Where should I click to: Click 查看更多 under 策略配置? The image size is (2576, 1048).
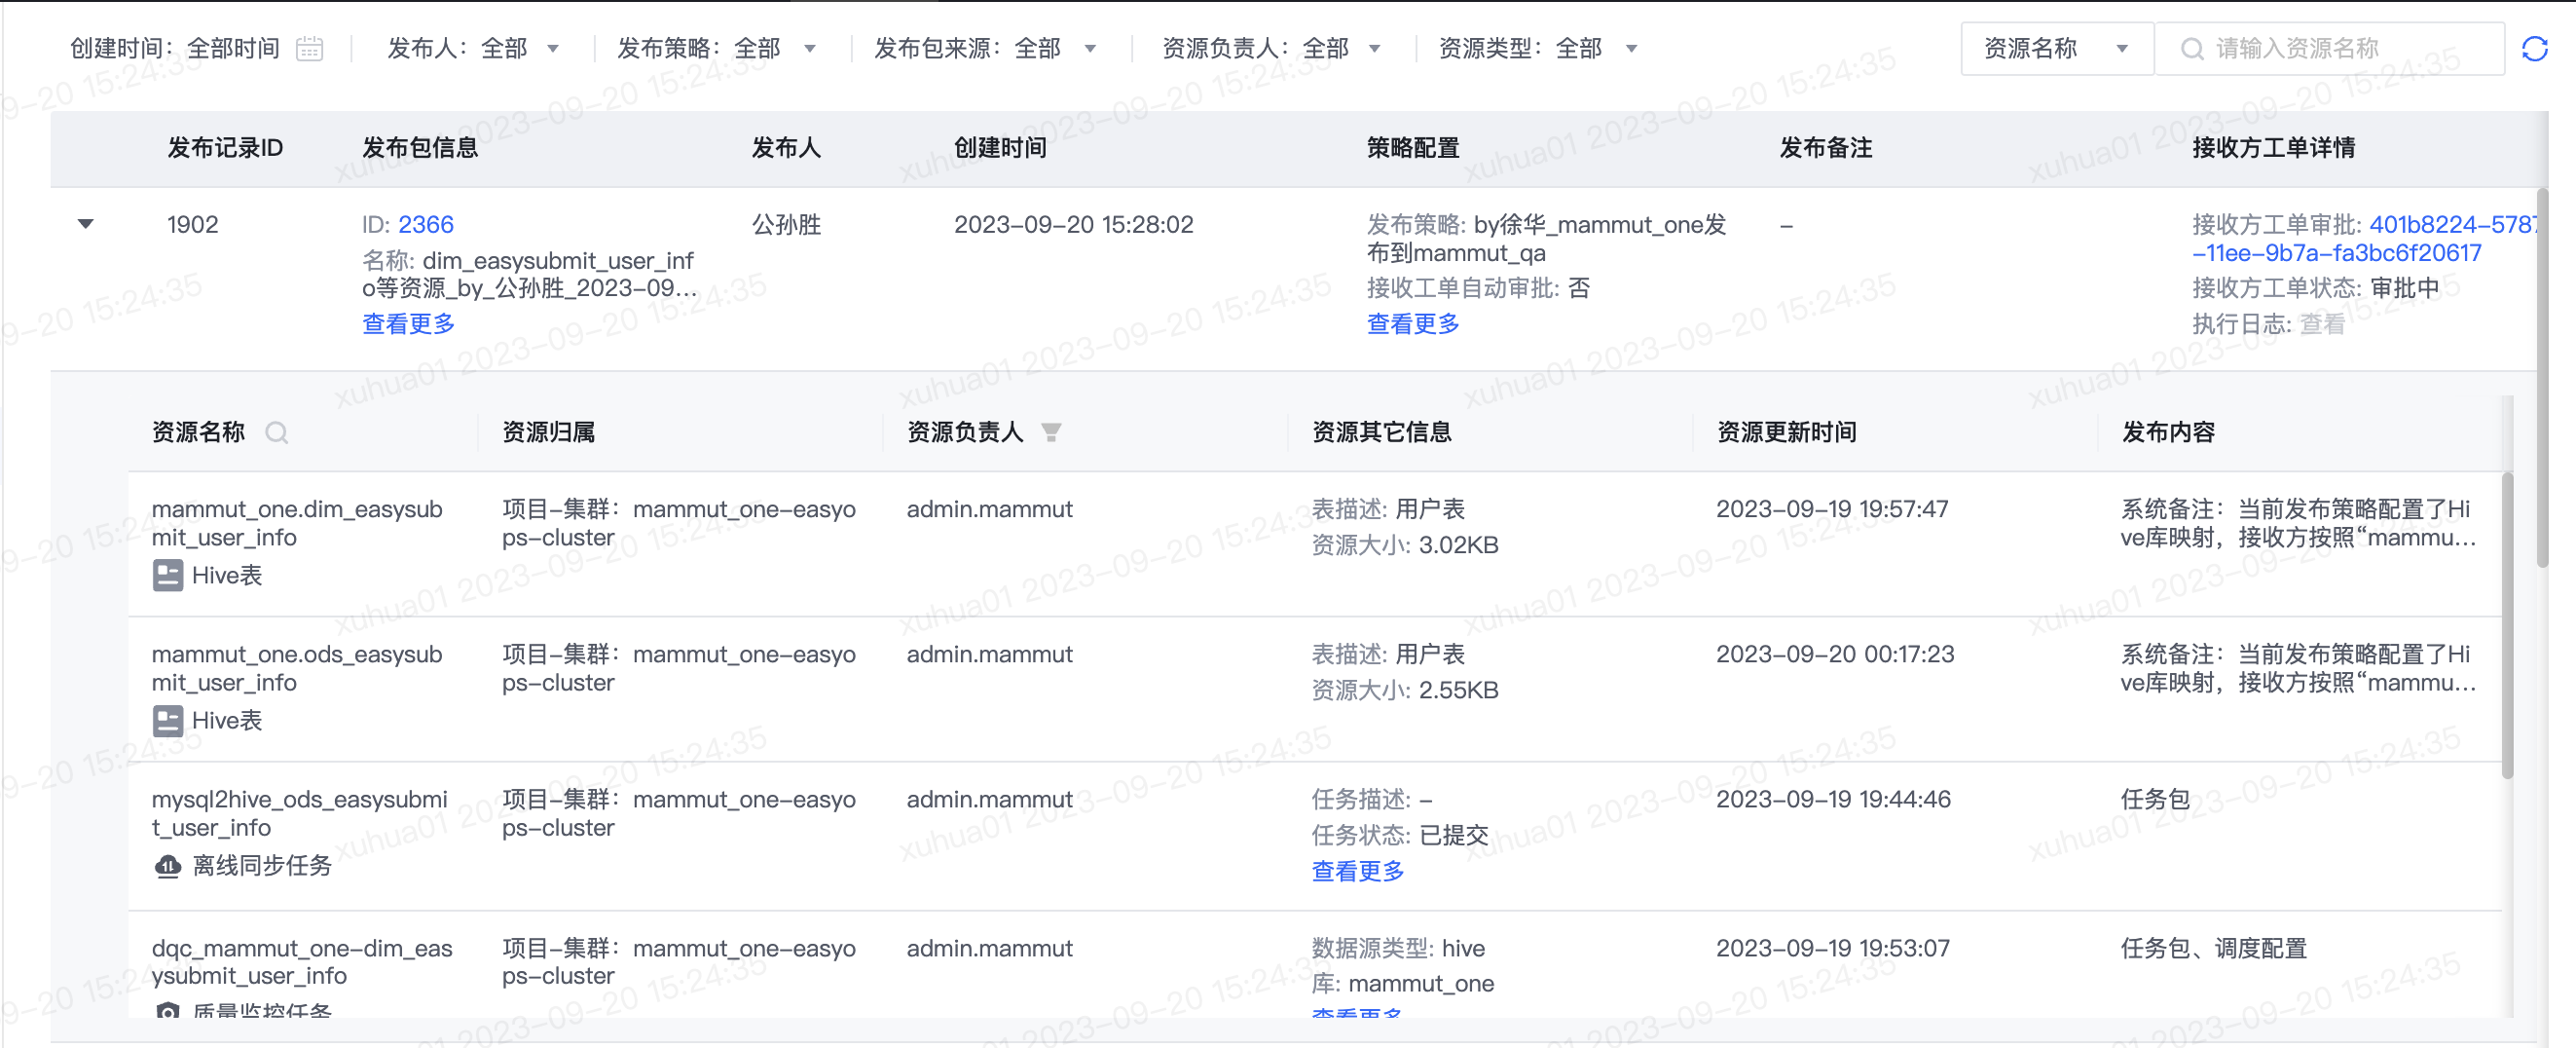tap(1413, 324)
